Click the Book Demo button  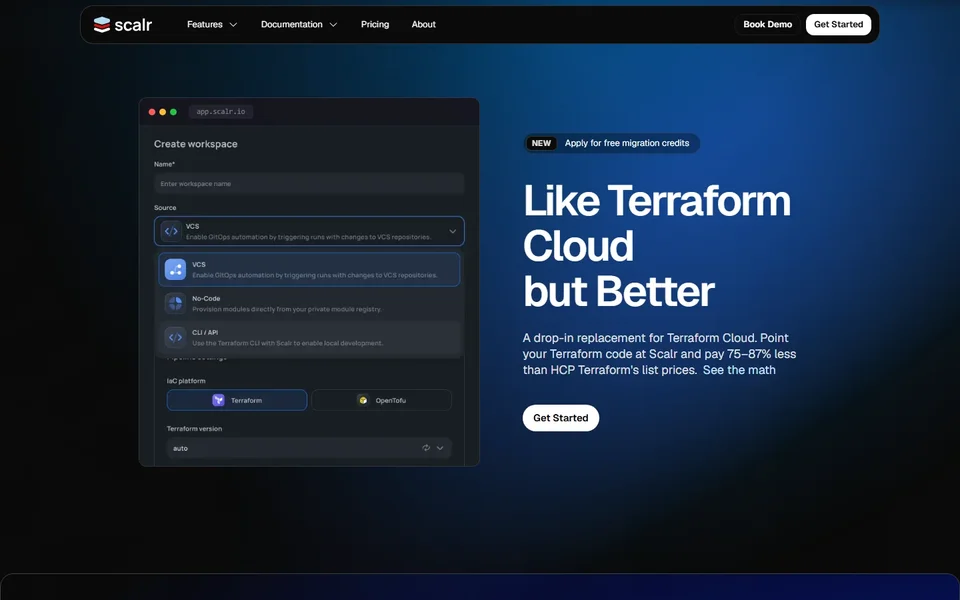767,24
